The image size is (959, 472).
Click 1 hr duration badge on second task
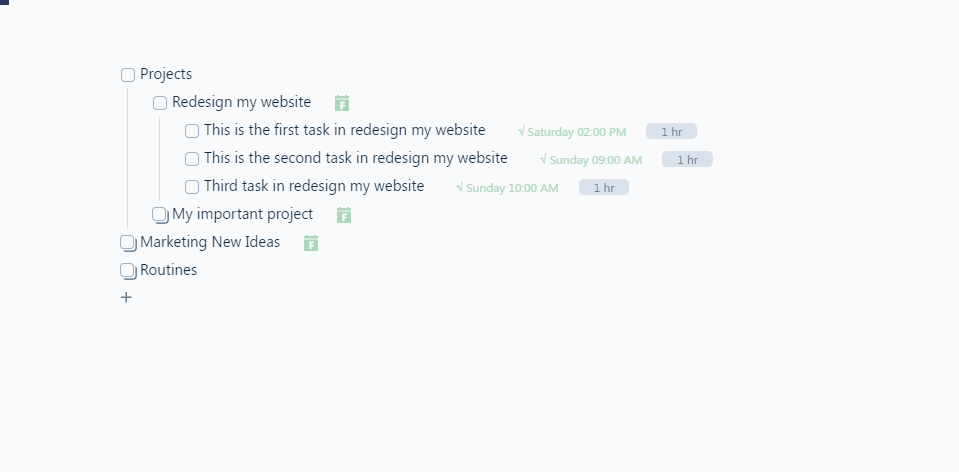pos(687,160)
